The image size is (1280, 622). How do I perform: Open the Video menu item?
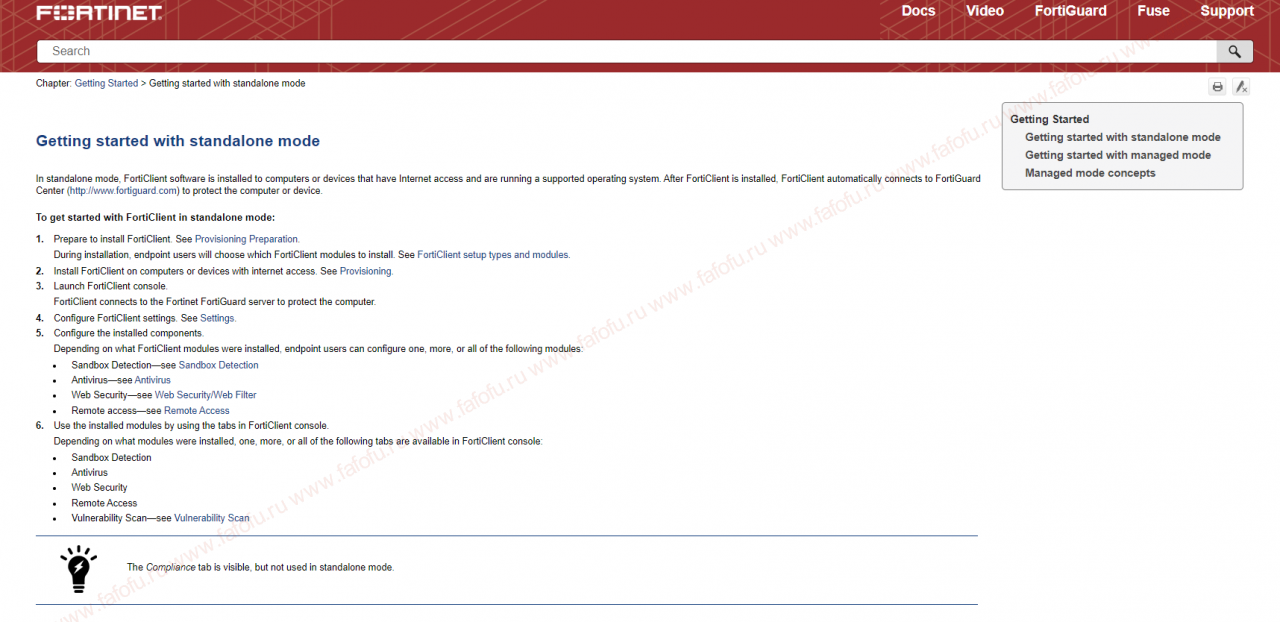click(985, 11)
